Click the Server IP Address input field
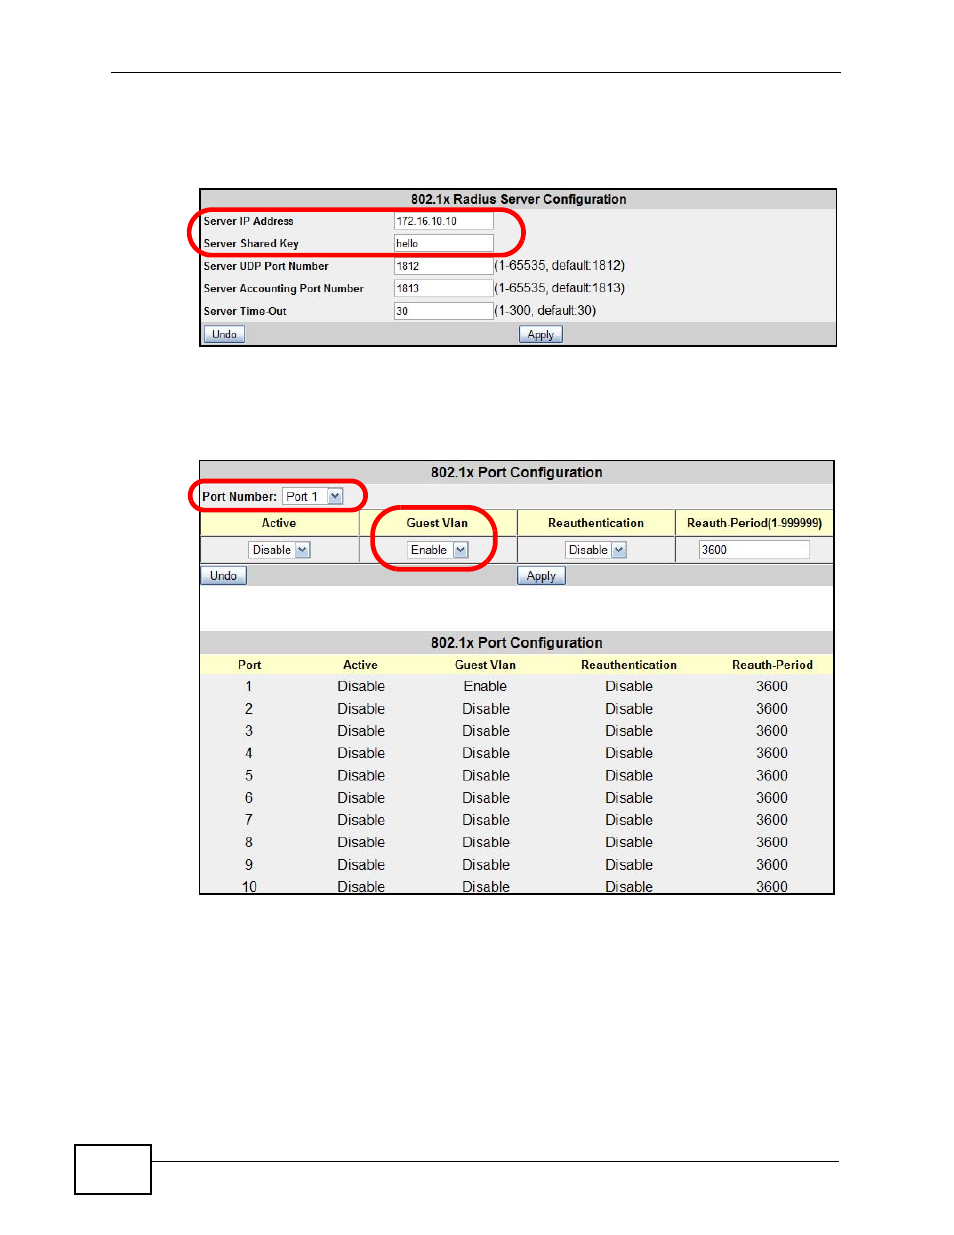 pyautogui.click(x=443, y=221)
